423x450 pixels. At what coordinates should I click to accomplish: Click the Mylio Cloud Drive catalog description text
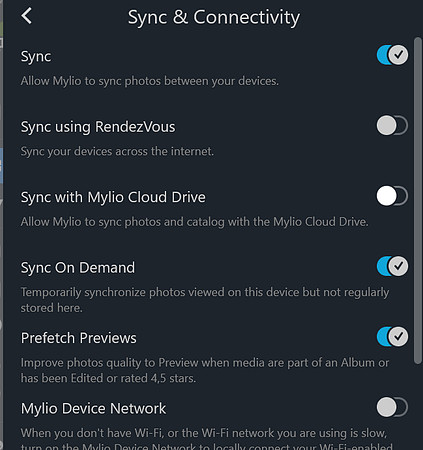pyautogui.click(x=195, y=222)
